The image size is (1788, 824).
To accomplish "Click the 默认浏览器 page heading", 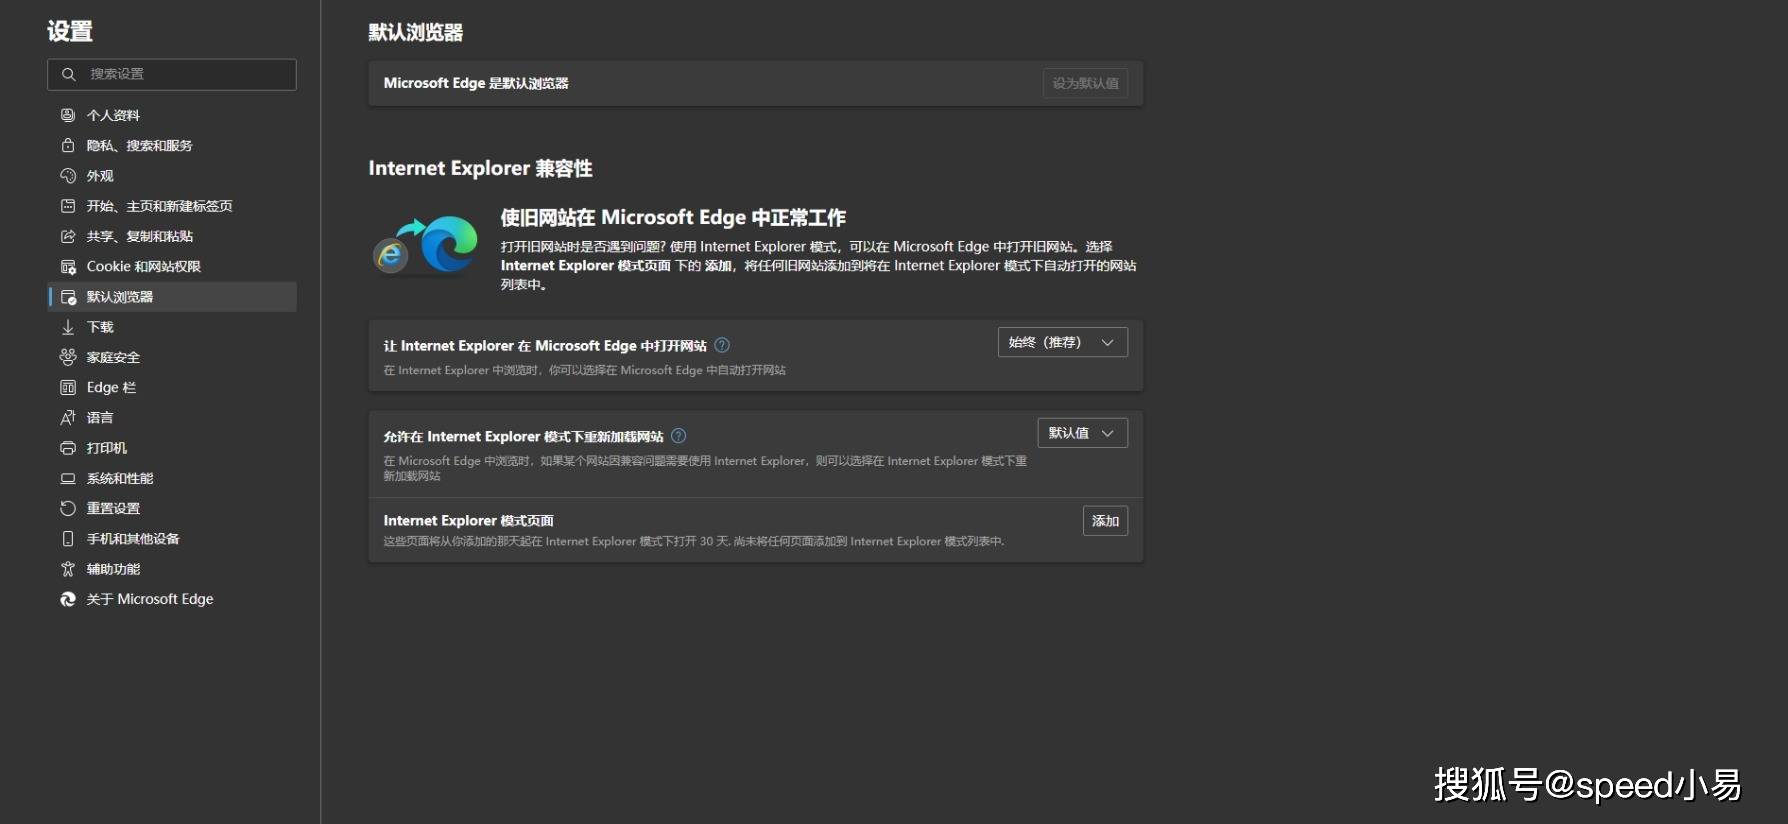I will point(416,32).
